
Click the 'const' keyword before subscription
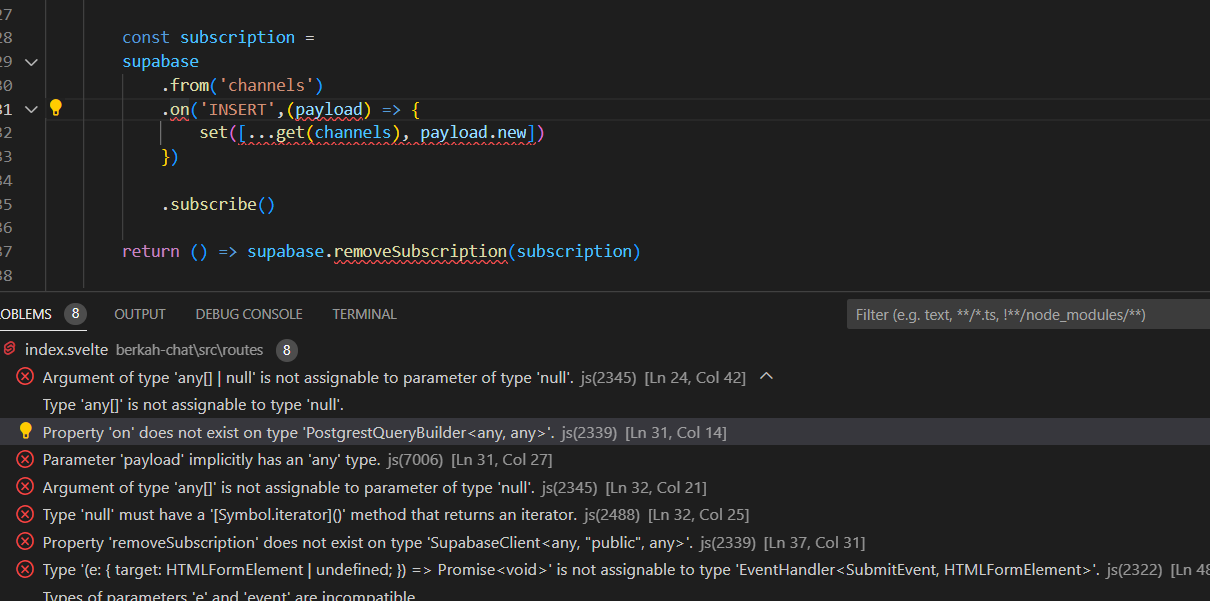pos(146,37)
